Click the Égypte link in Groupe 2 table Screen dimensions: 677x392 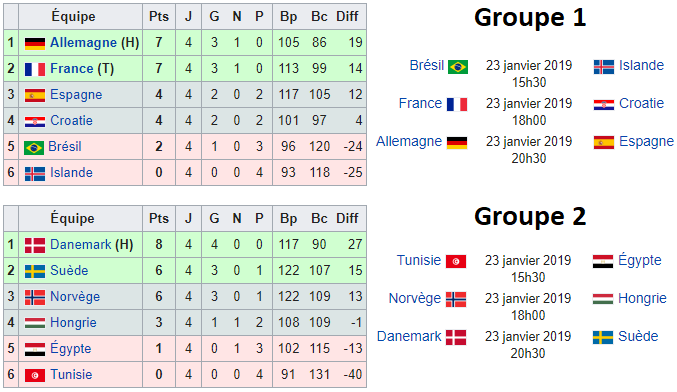pos(71,348)
